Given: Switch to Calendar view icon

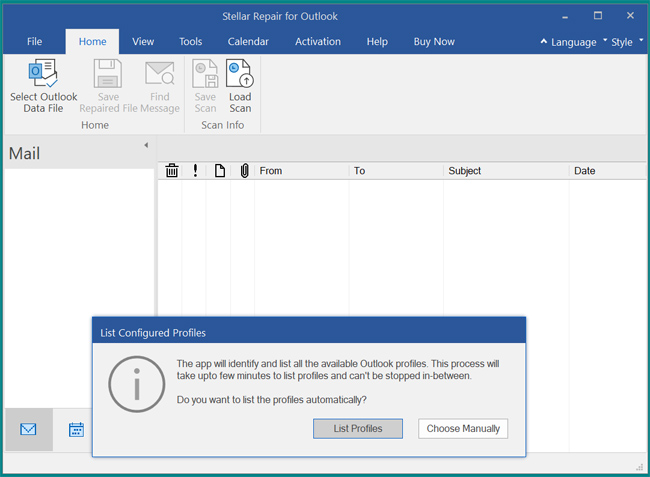Looking at the screenshot, I should tap(76, 429).
